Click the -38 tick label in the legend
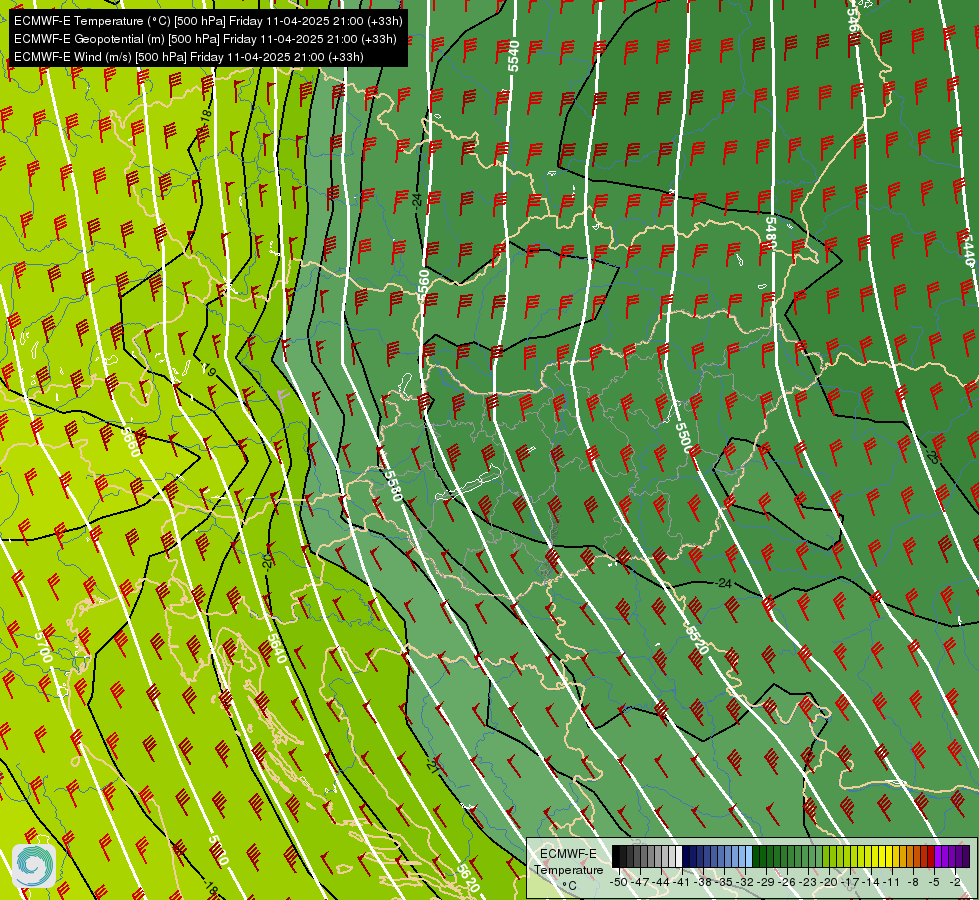 point(702,882)
